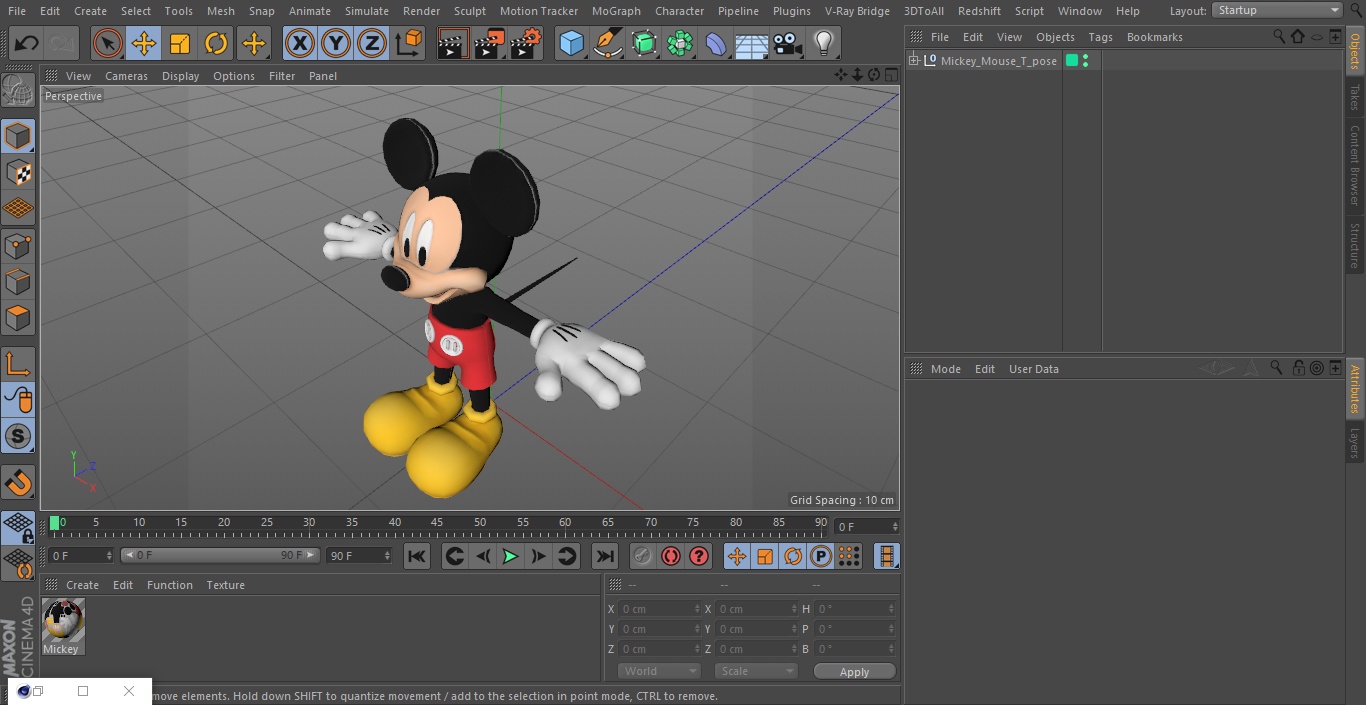Go to end of timeline
Image resolution: width=1366 pixels, height=705 pixels.
[605, 556]
